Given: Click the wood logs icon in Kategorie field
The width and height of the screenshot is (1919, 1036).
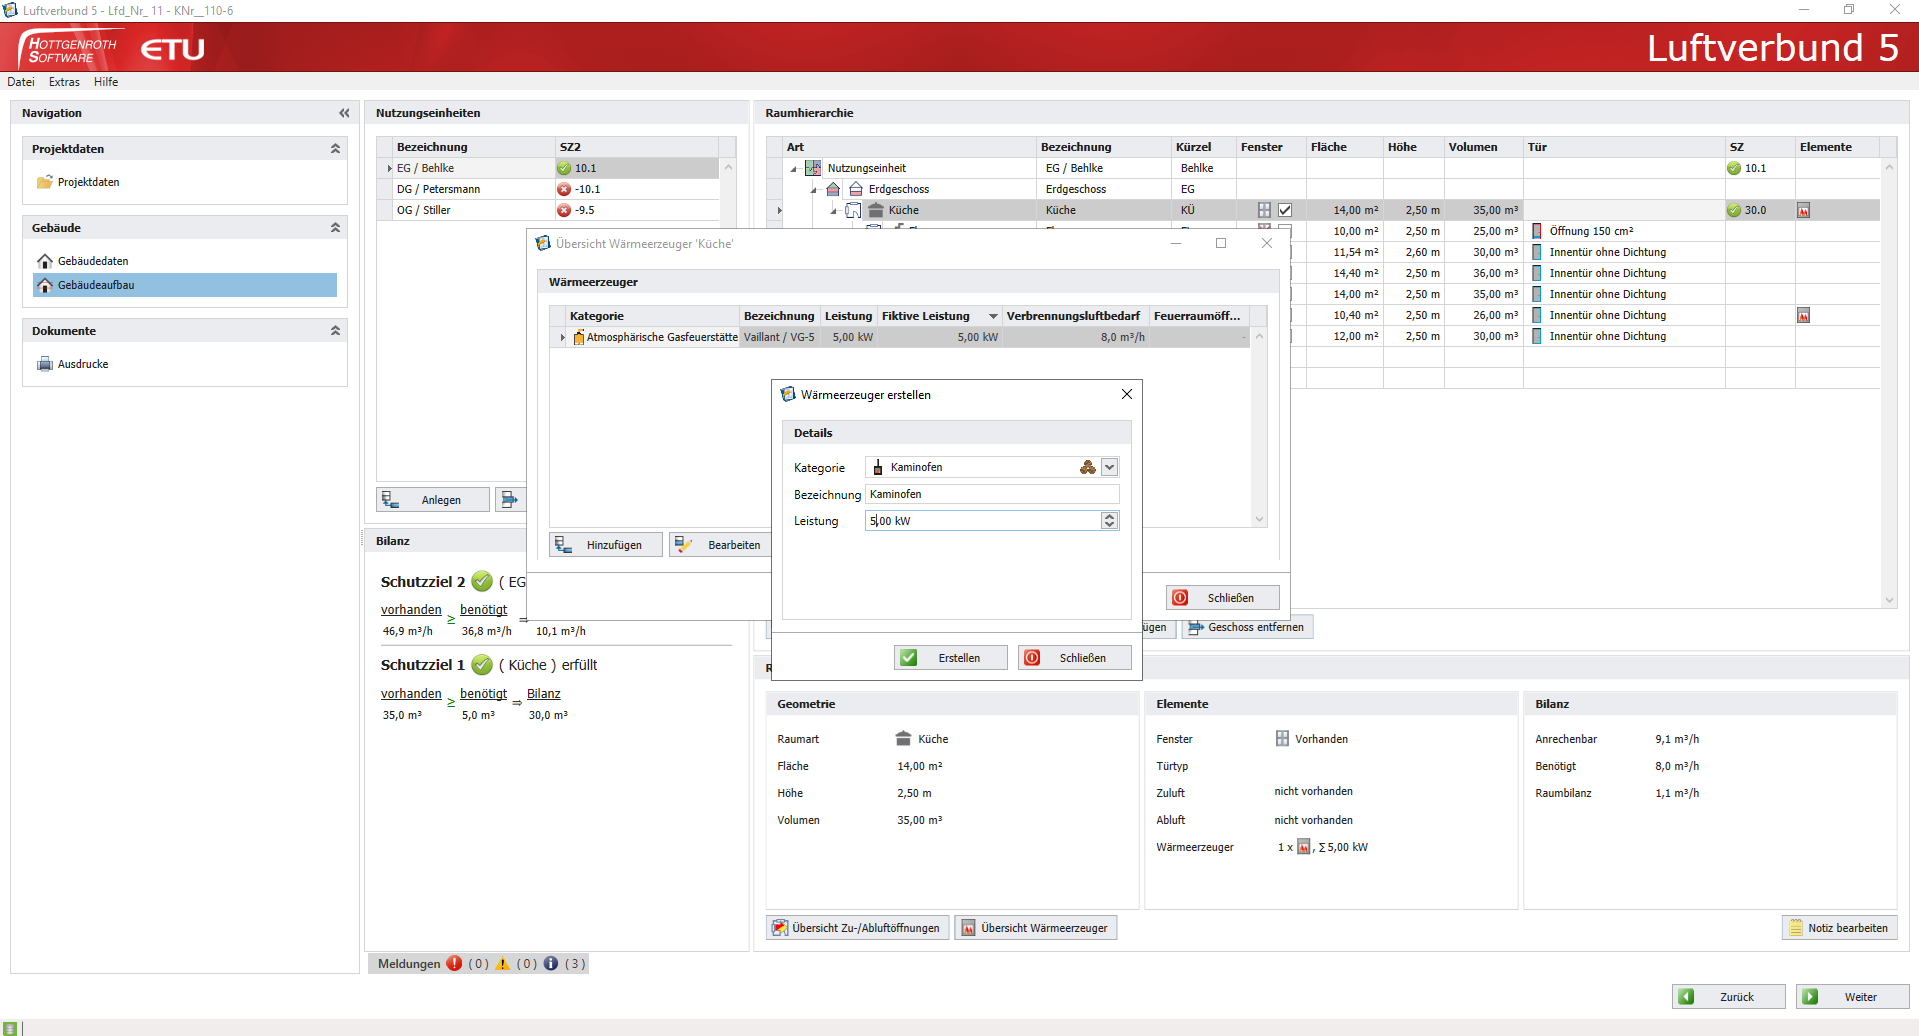Looking at the screenshot, I should [1087, 468].
